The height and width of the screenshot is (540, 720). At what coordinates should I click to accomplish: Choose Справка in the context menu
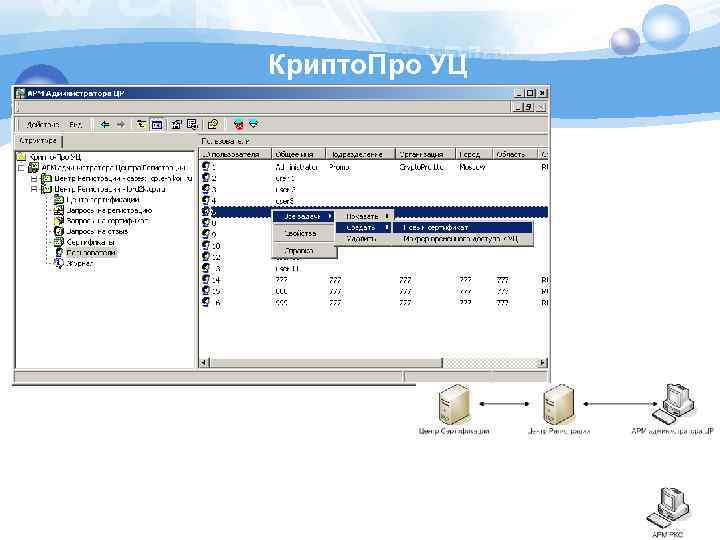[x=303, y=251]
